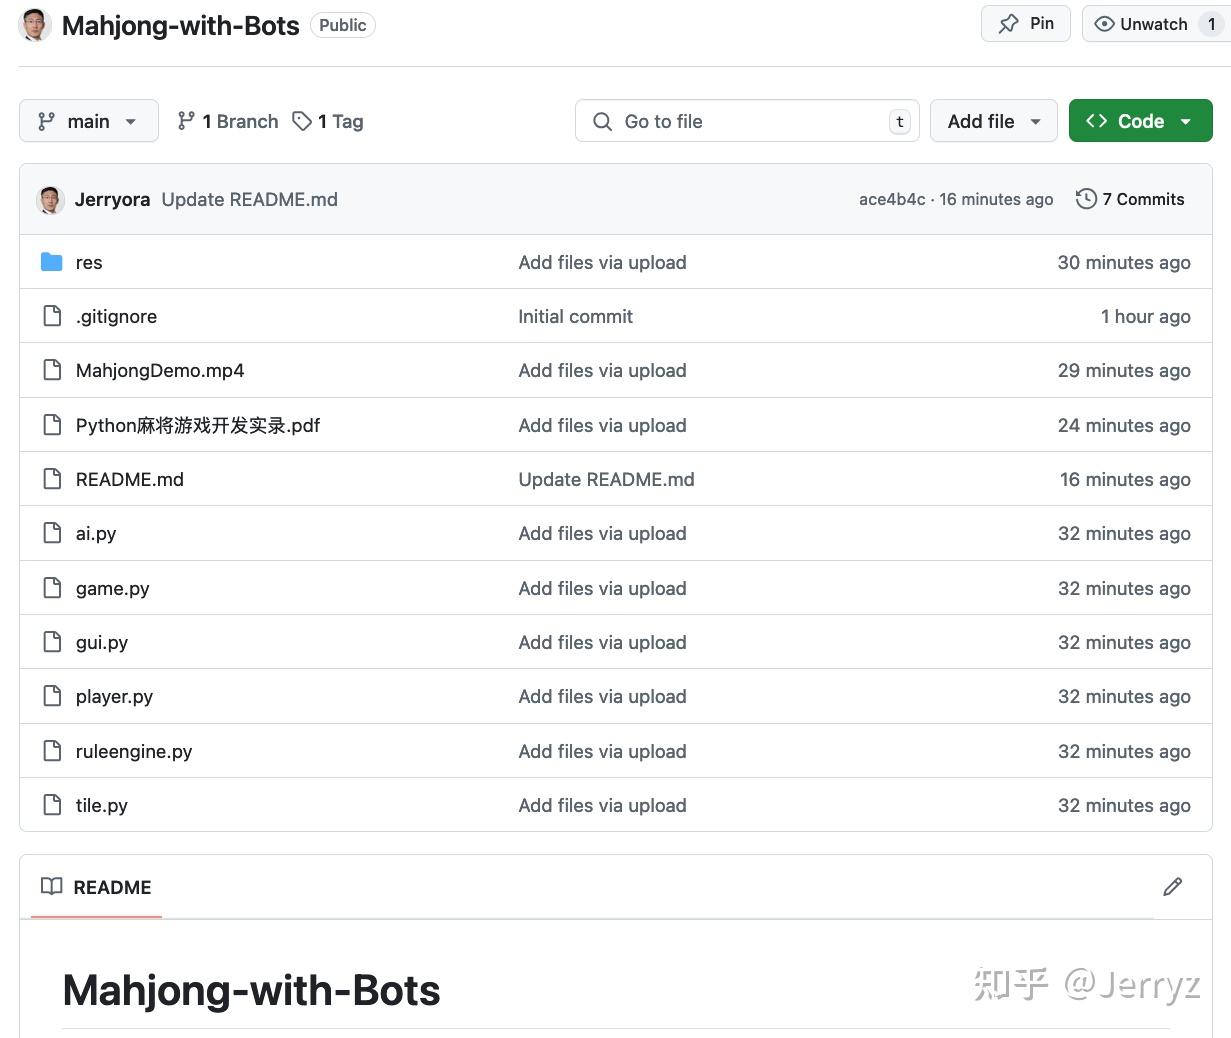Click the commit history clock icon

[1086, 199]
